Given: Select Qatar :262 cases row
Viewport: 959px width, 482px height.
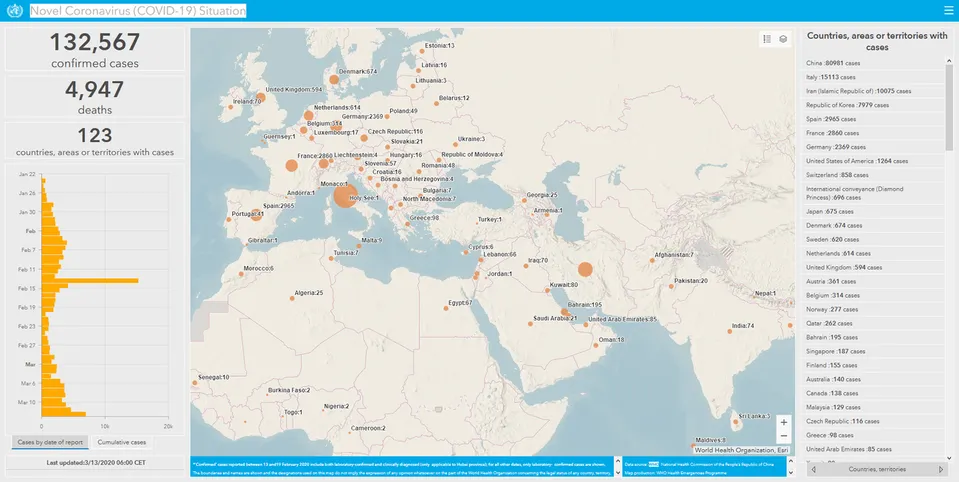Looking at the screenshot, I should click(x=873, y=324).
